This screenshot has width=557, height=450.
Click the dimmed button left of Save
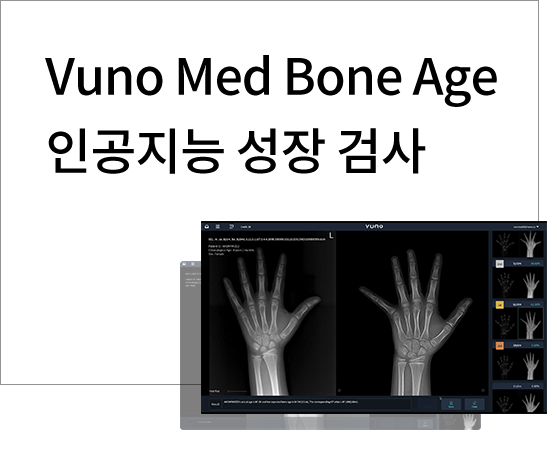click(428, 404)
